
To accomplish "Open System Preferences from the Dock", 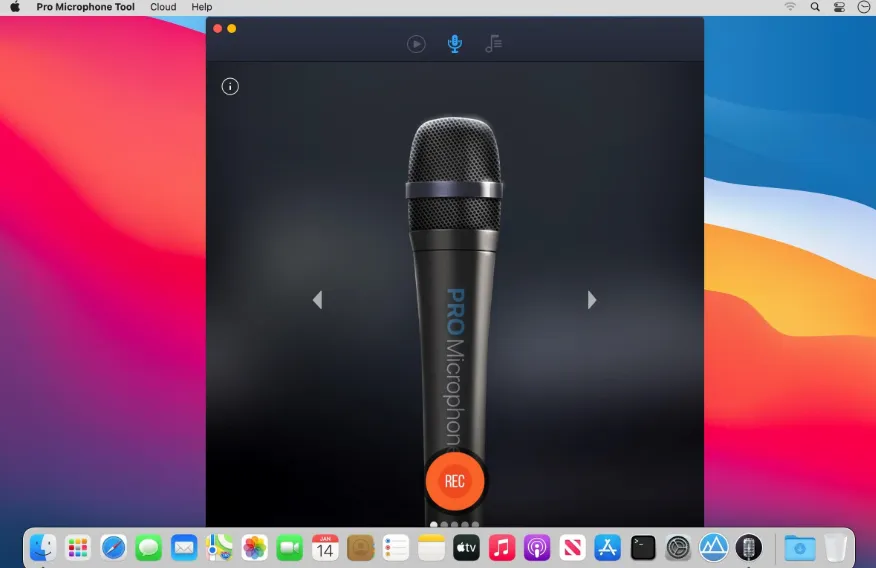I will pyautogui.click(x=678, y=547).
